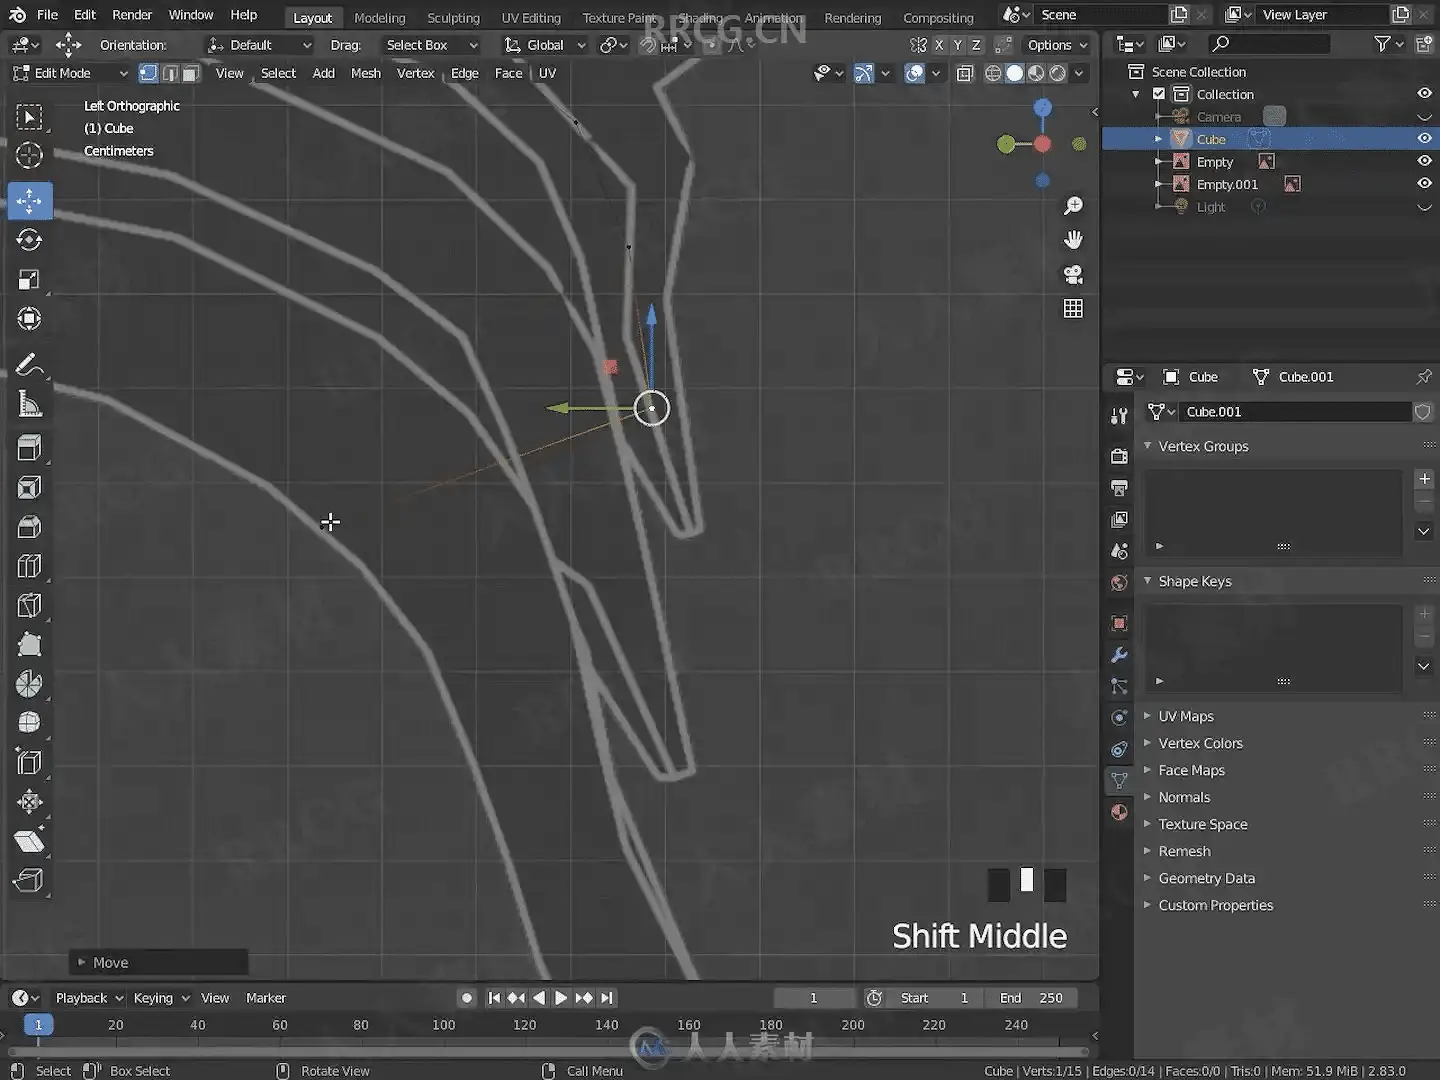Switch to the Modeling workspace tab
Screen dimensions: 1440x1080
(380, 18)
